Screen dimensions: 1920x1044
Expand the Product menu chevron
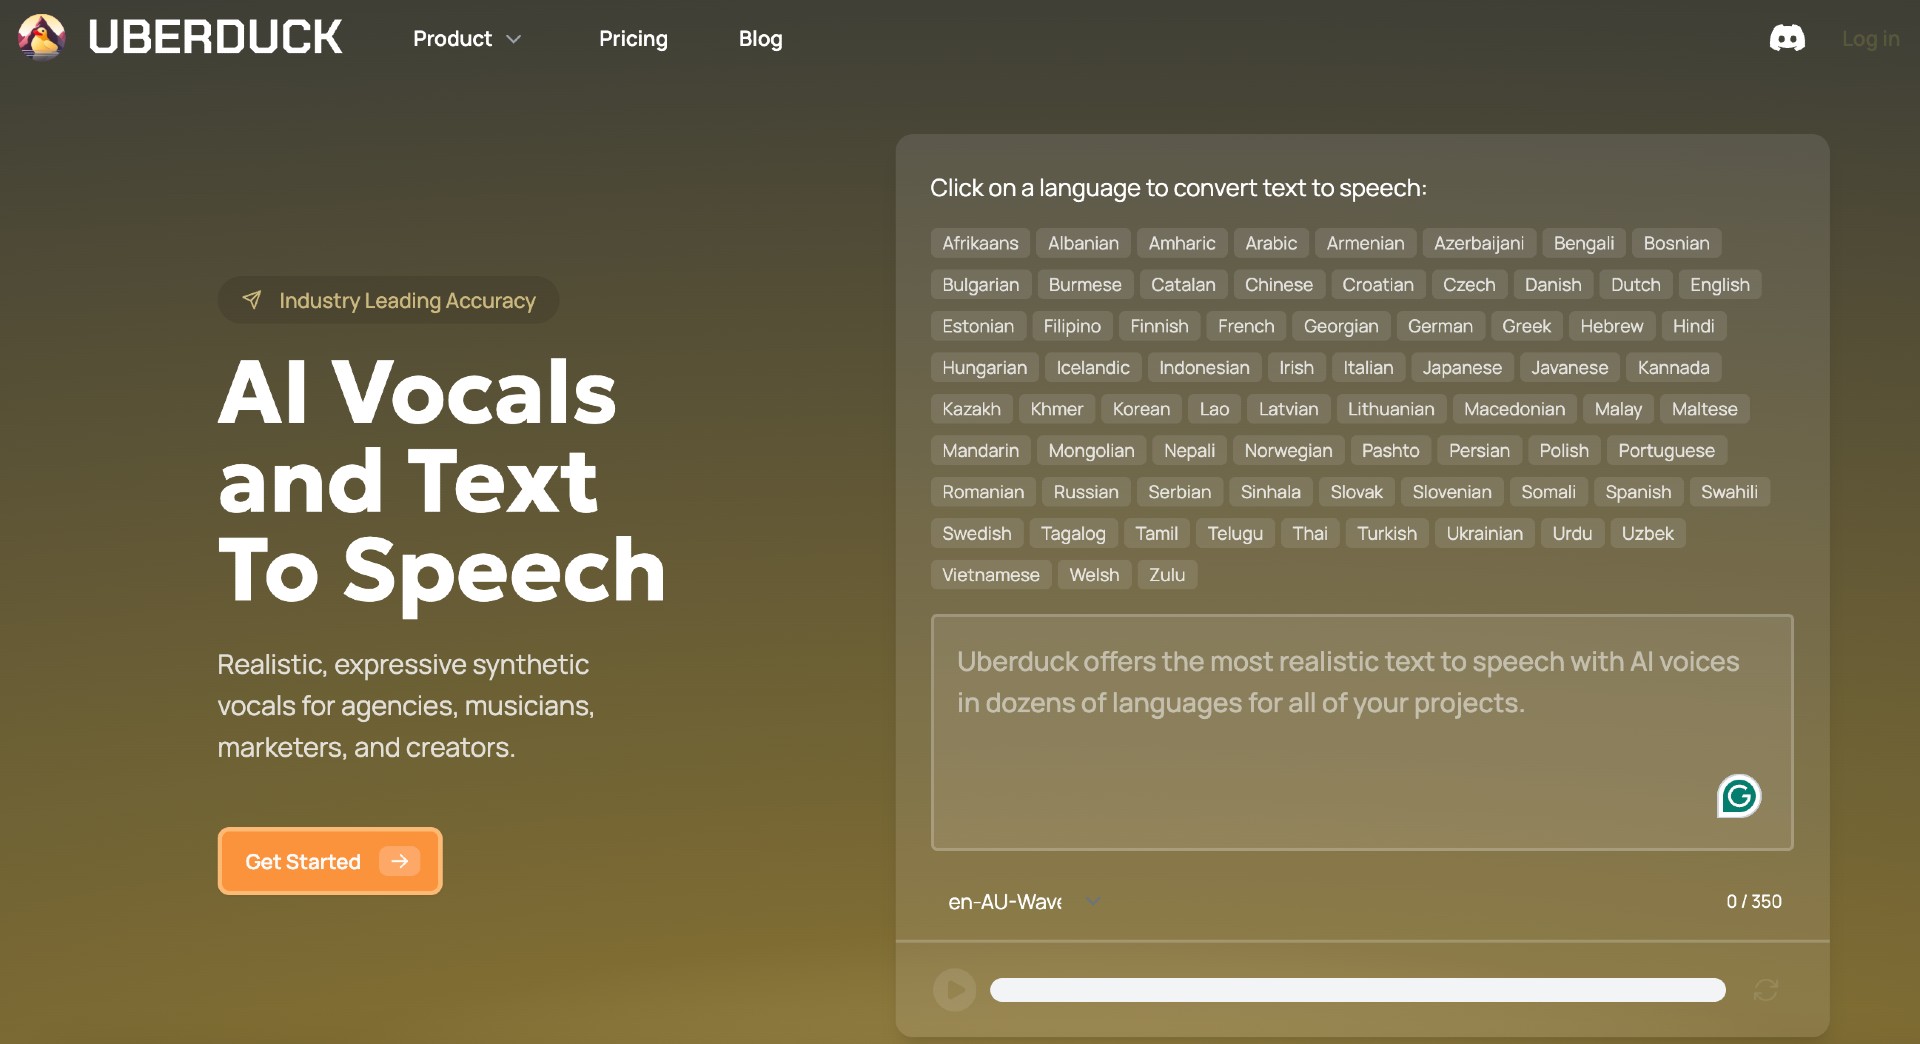pyautogui.click(x=514, y=39)
